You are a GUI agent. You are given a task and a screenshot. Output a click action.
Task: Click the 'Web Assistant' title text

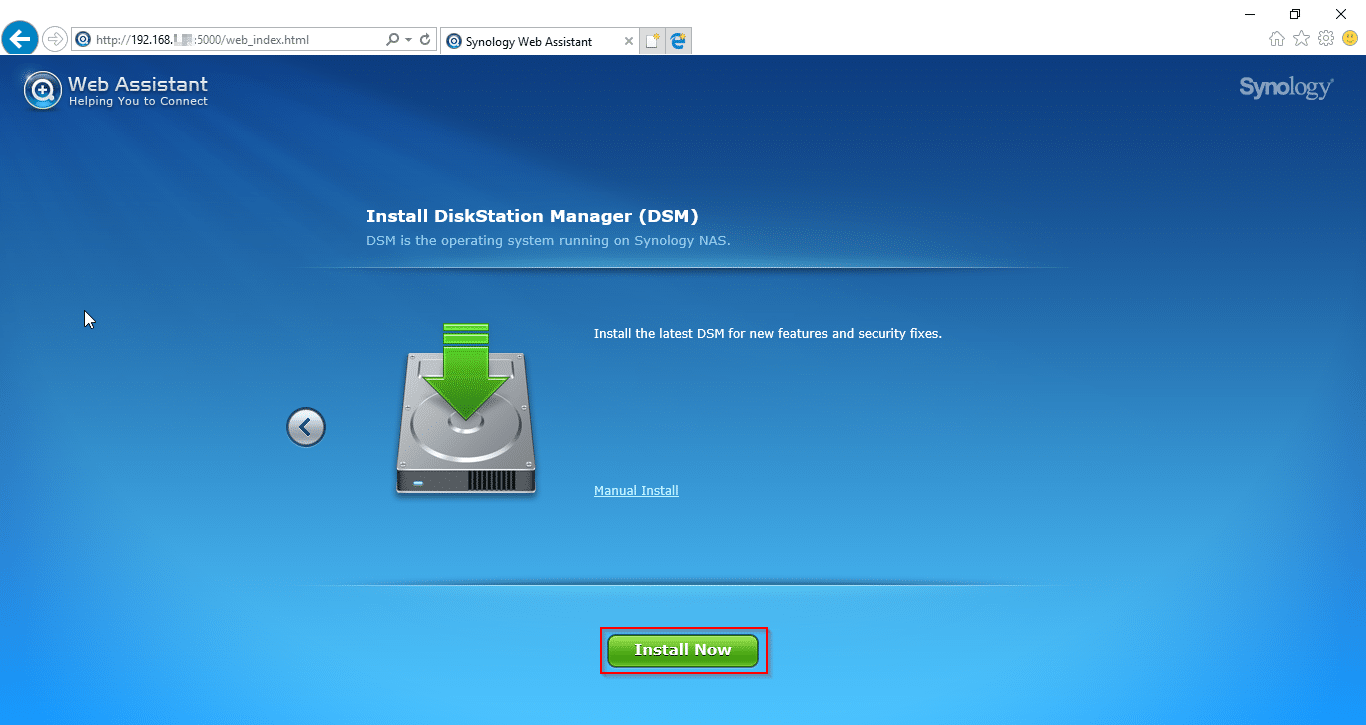click(x=138, y=84)
